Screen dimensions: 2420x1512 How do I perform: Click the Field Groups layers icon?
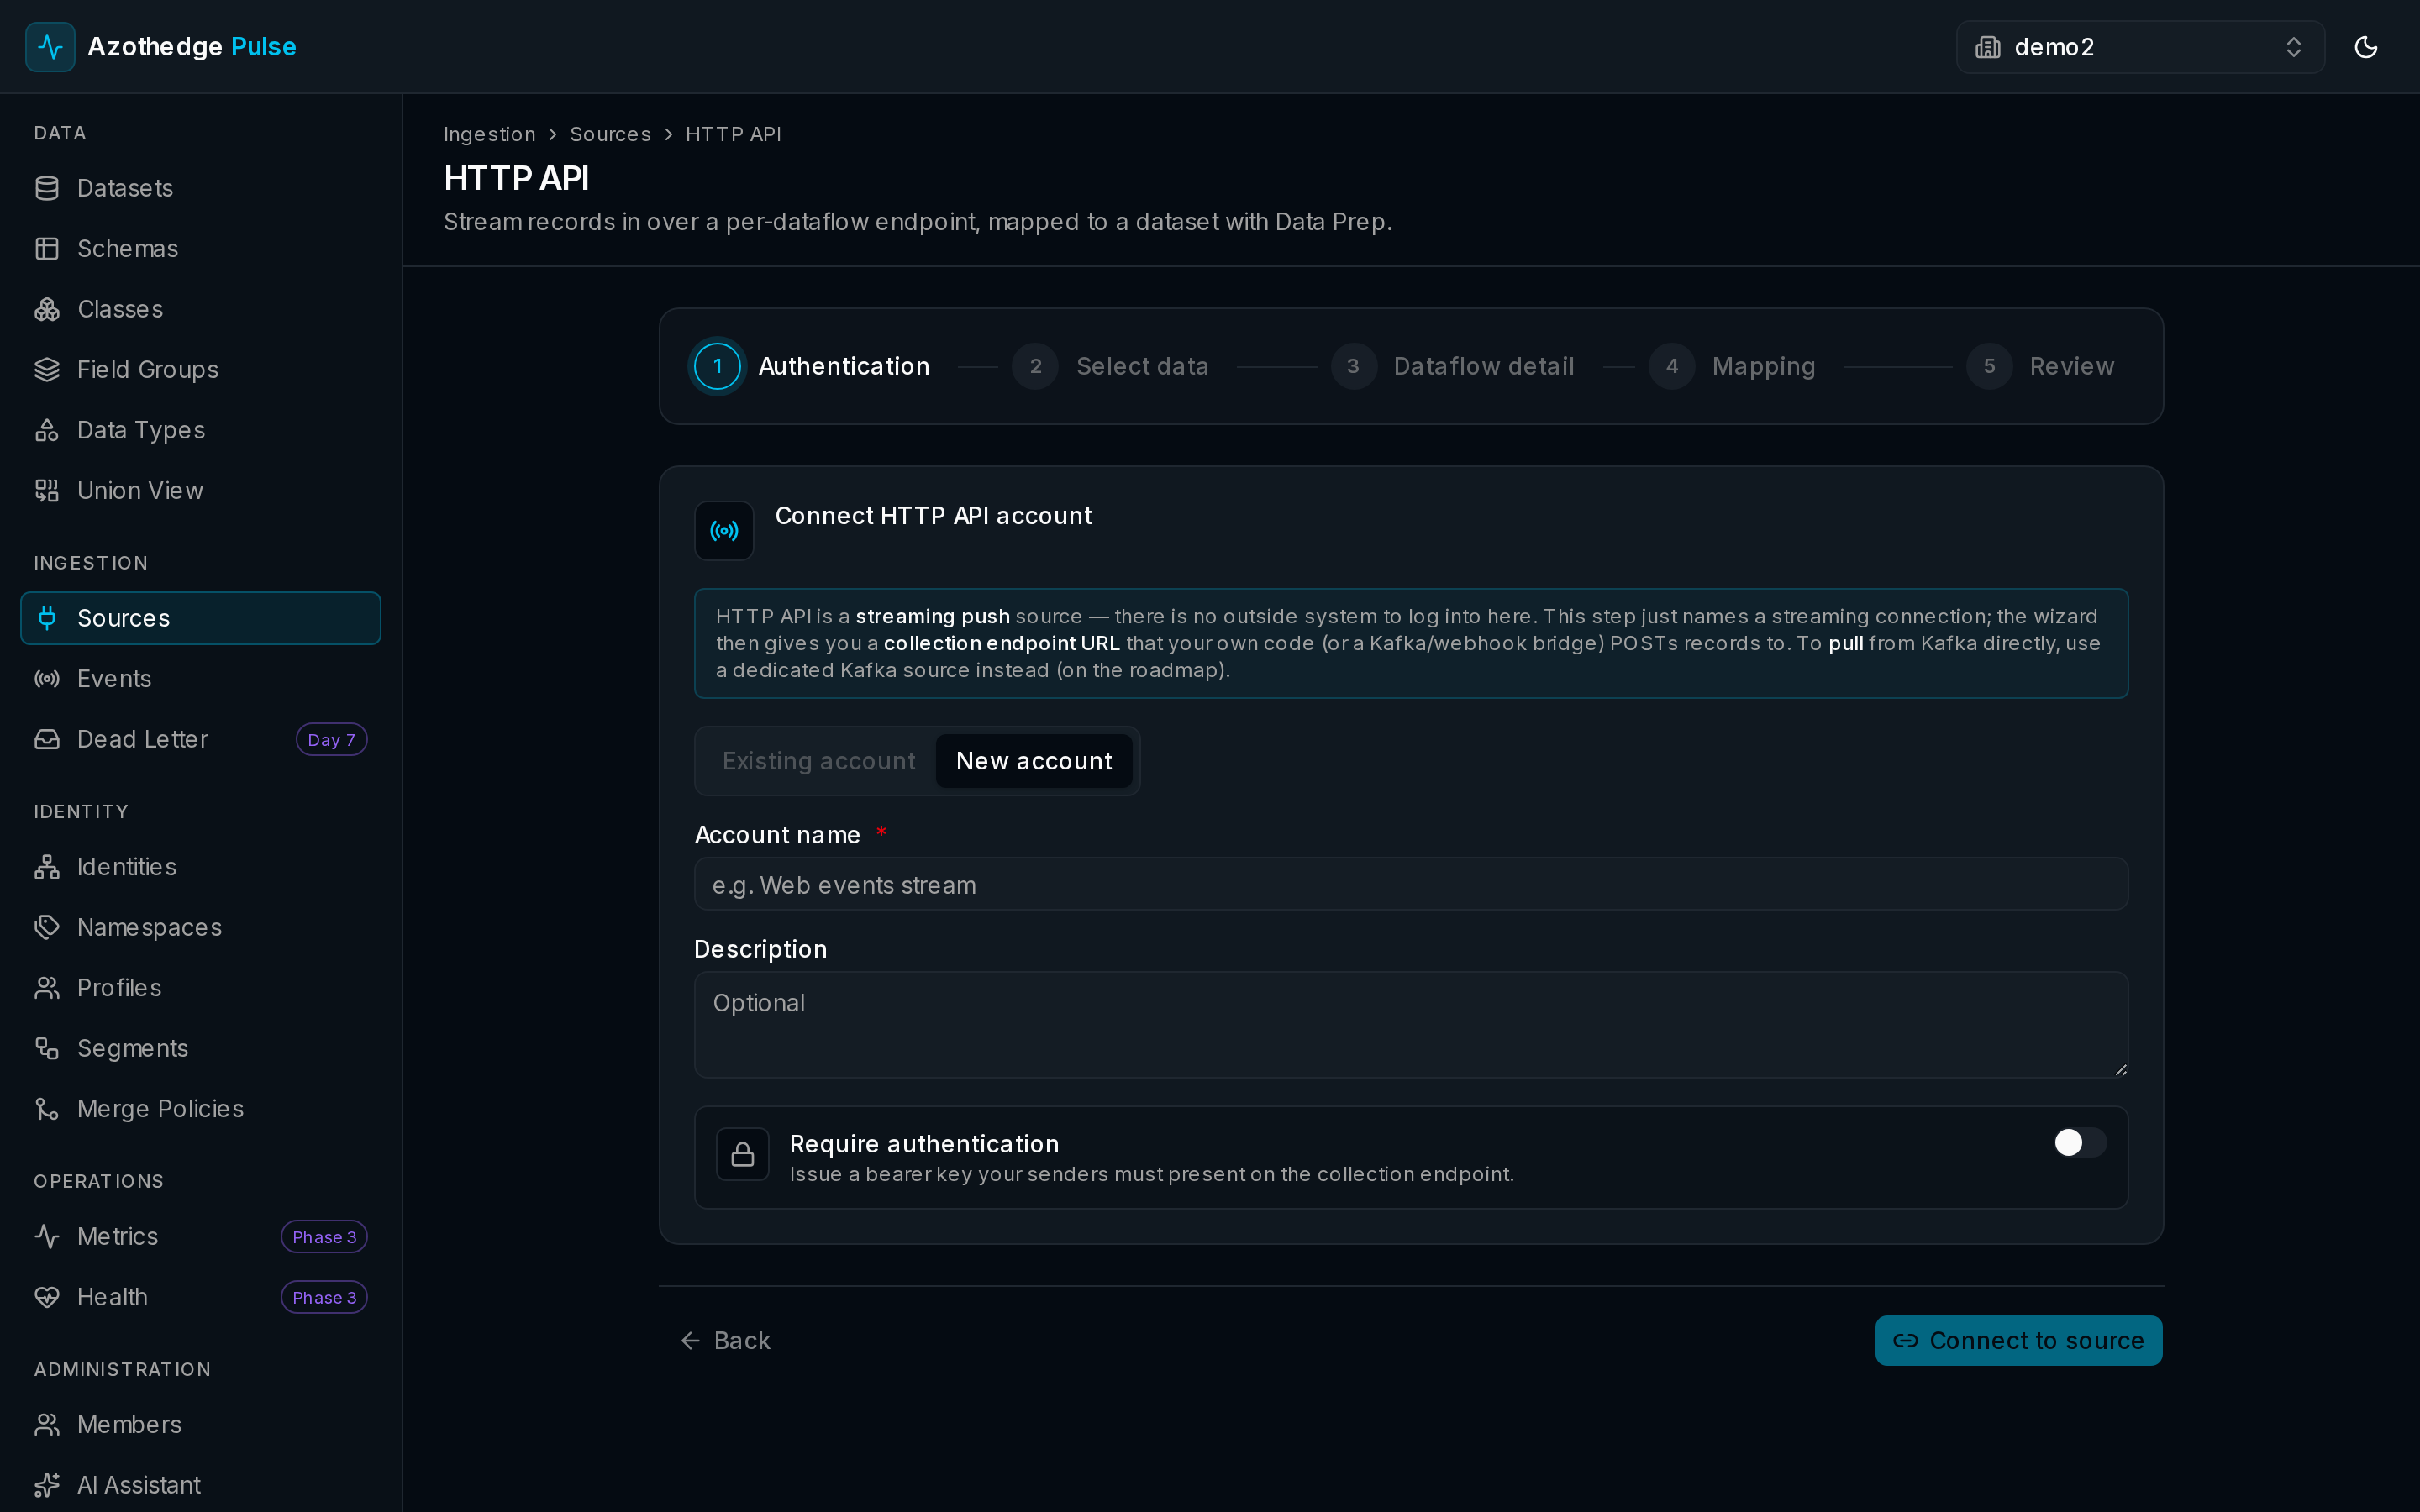coord(47,370)
